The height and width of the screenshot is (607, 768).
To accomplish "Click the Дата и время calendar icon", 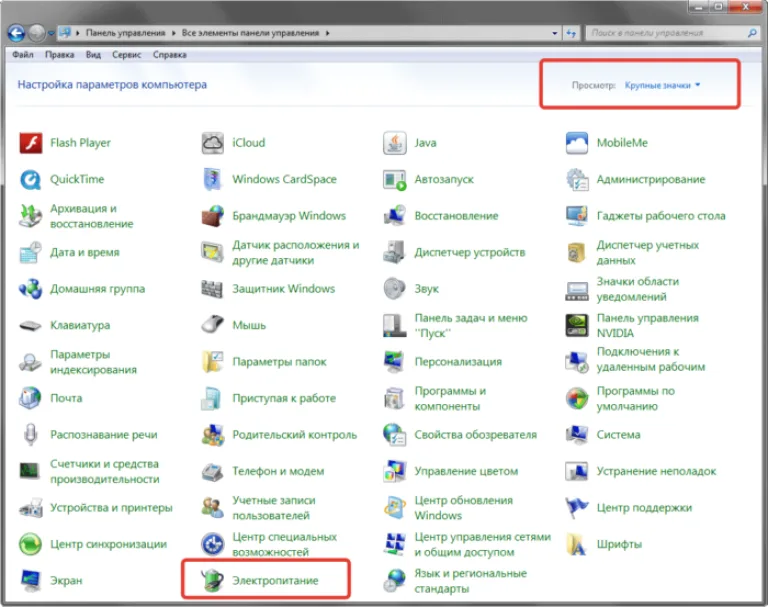I will click(x=30, y=252).
